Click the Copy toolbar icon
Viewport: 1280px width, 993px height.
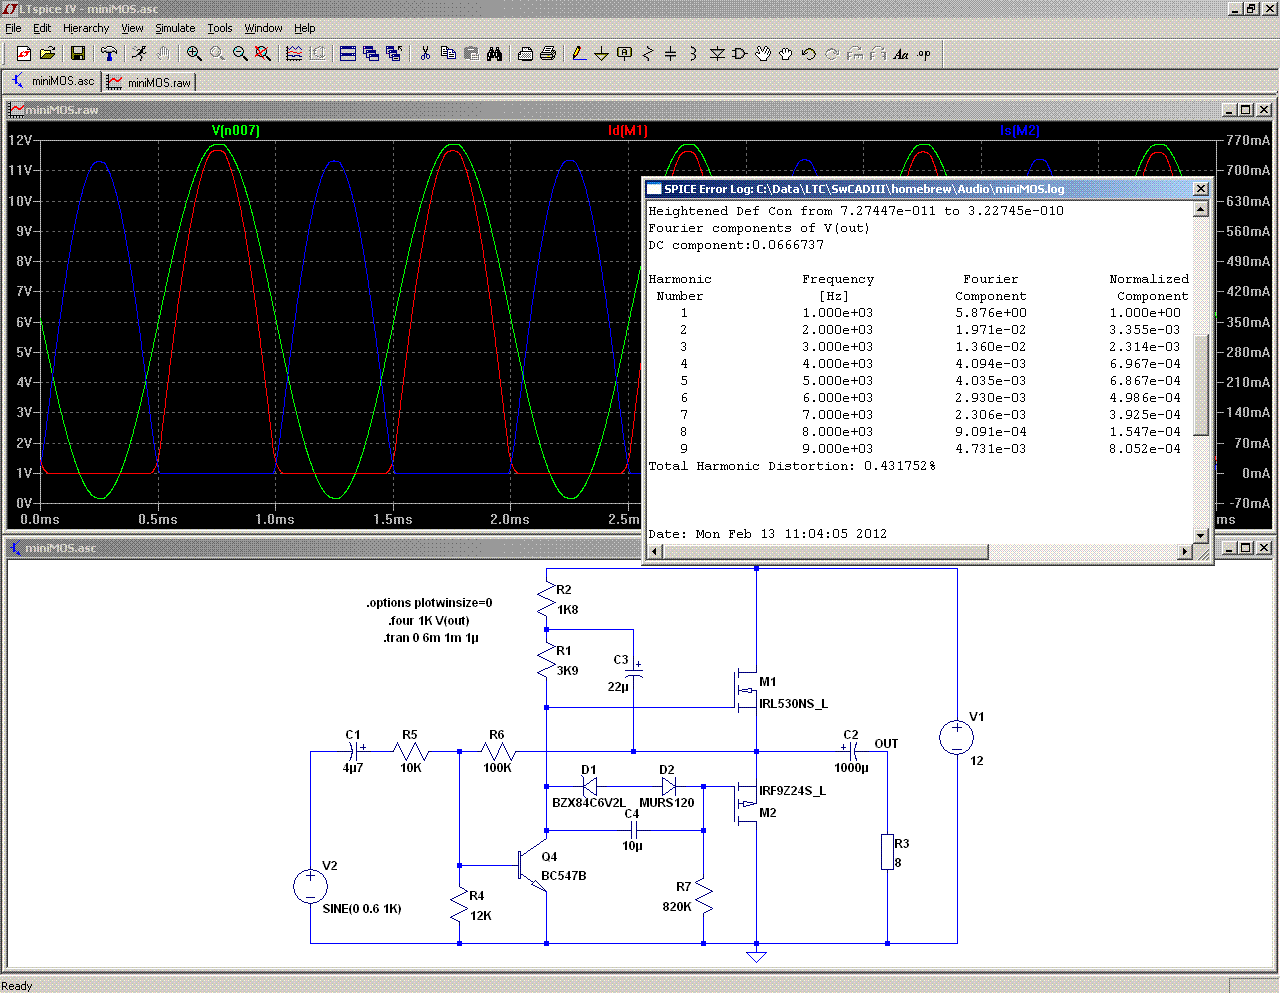(448, 54)
